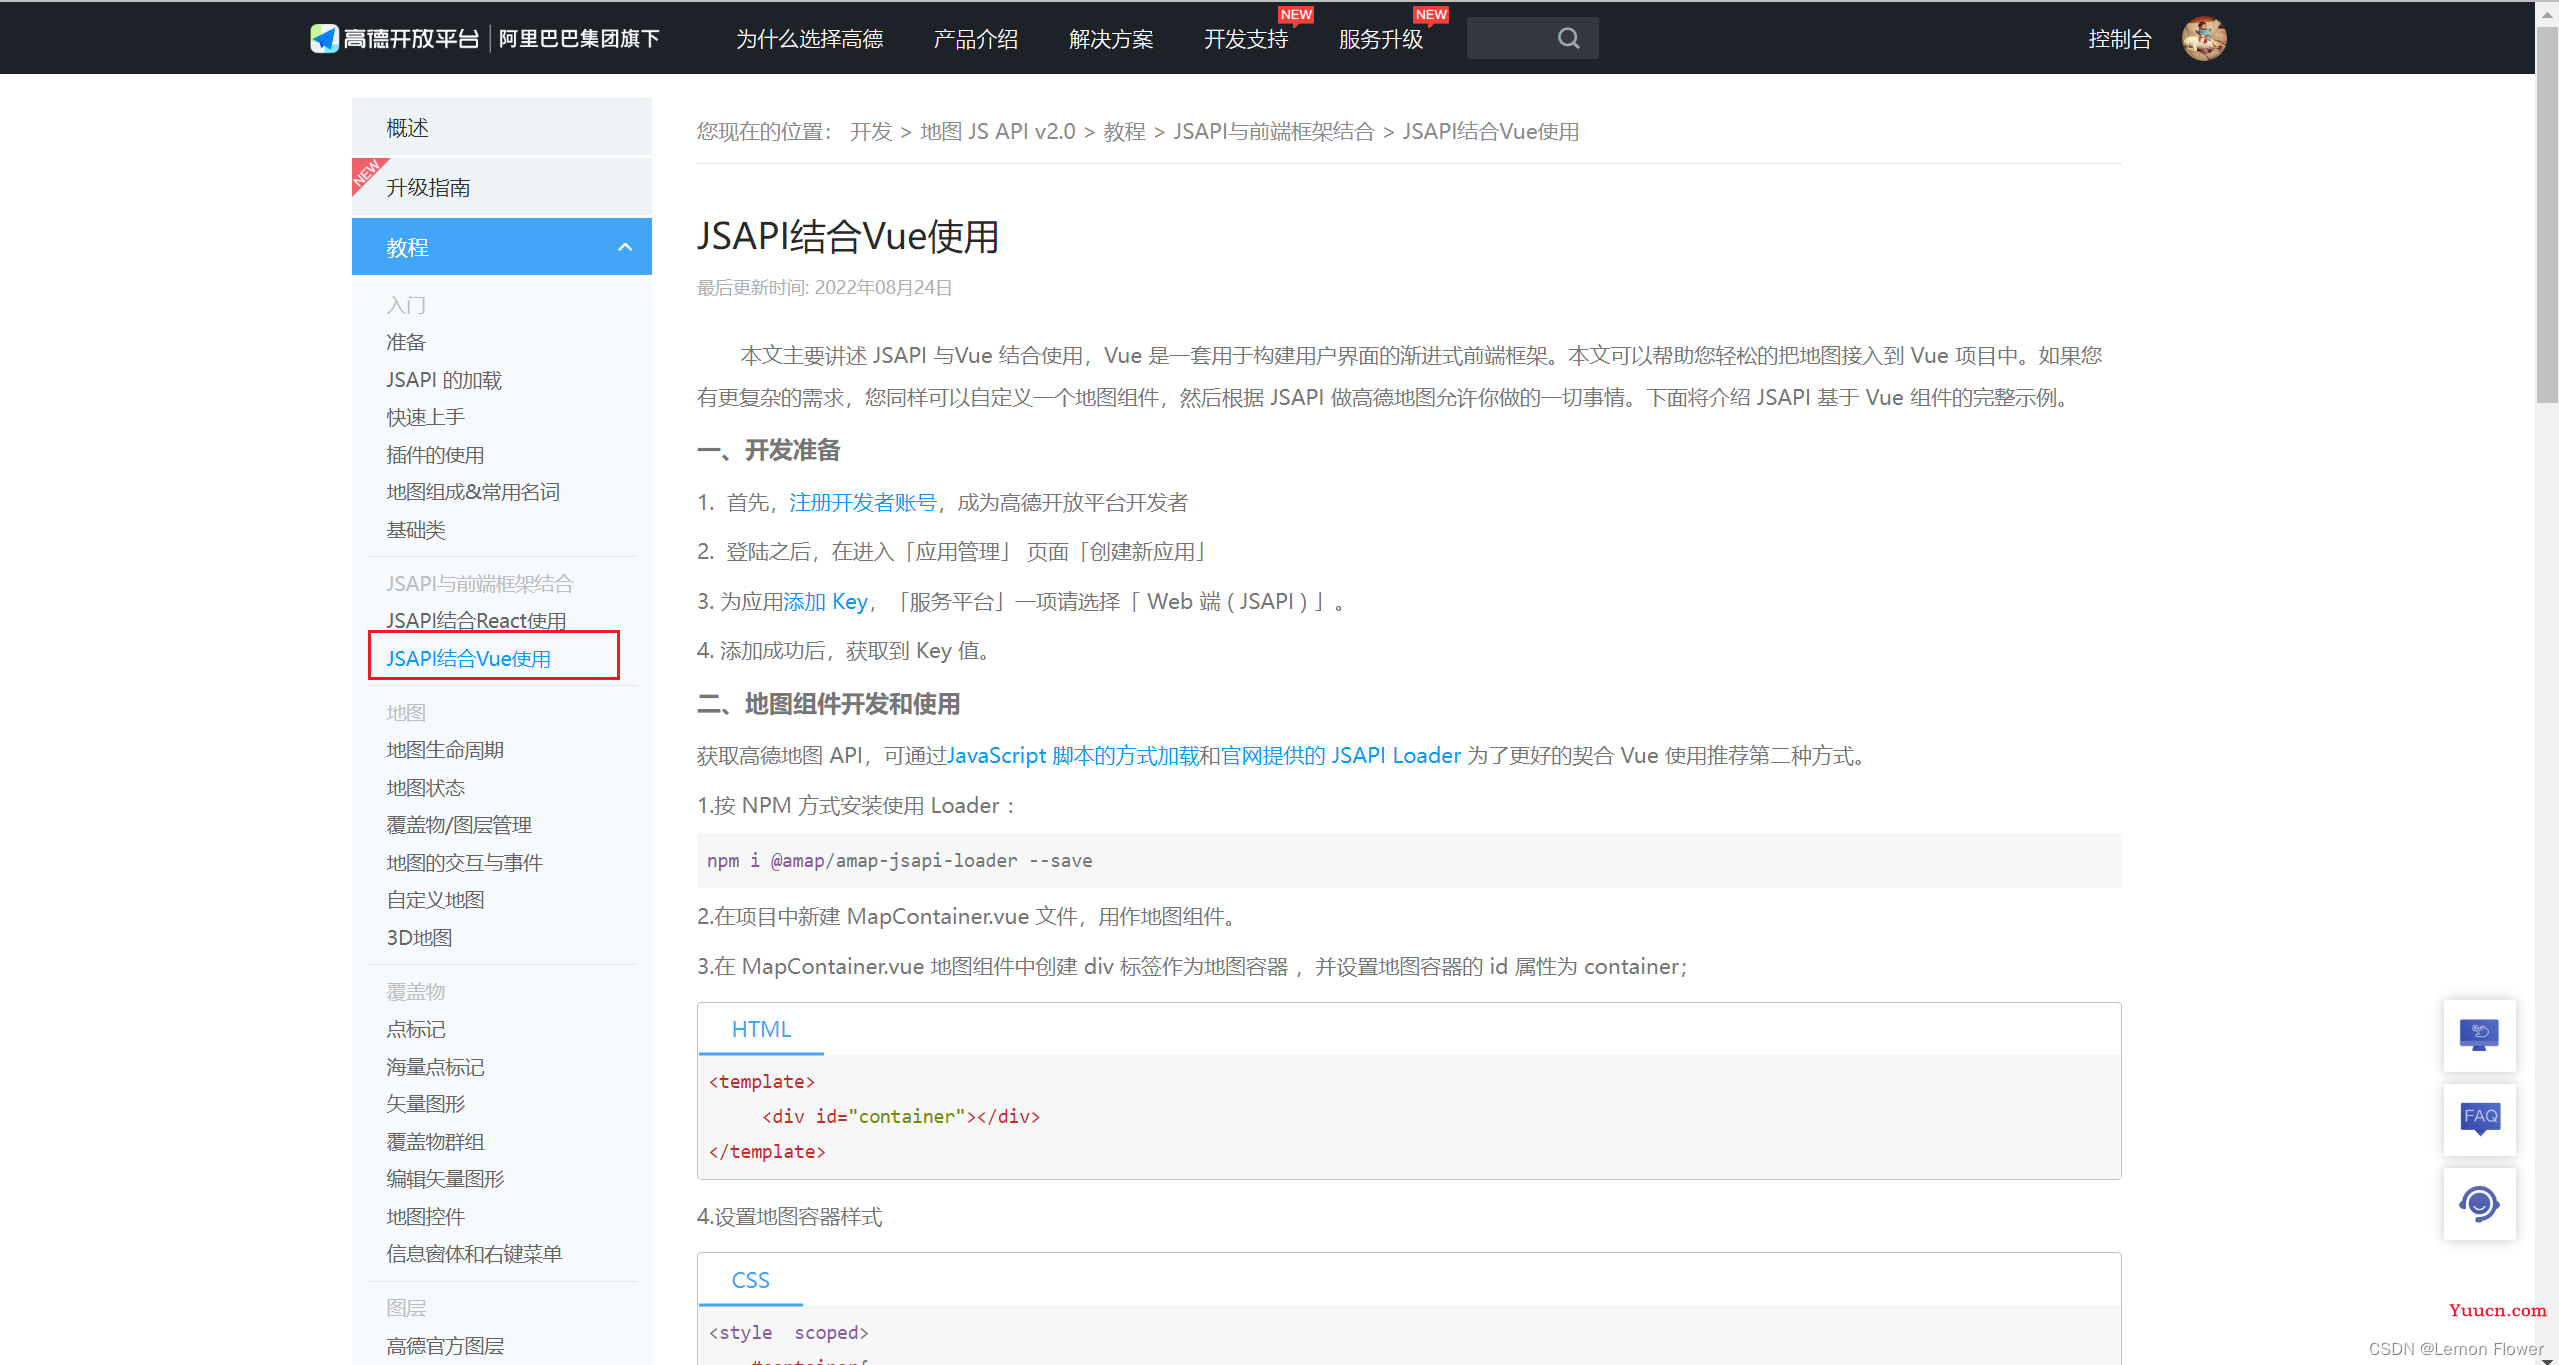Open 信息窗体和右键菜单 page
The image size is (2559, 1365).
[474, 1254]
